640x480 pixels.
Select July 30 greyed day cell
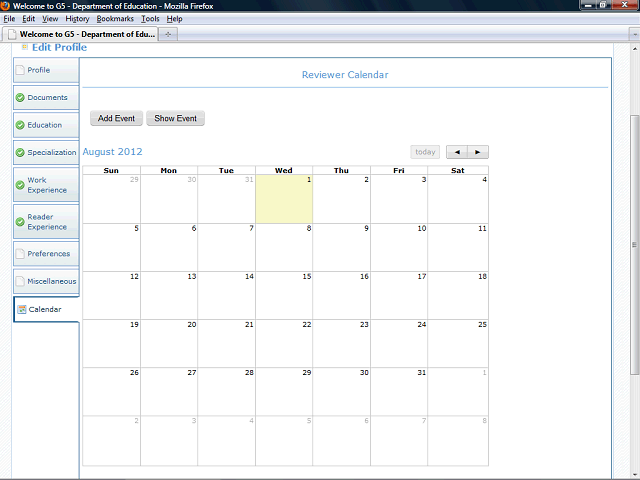(169, 199)
